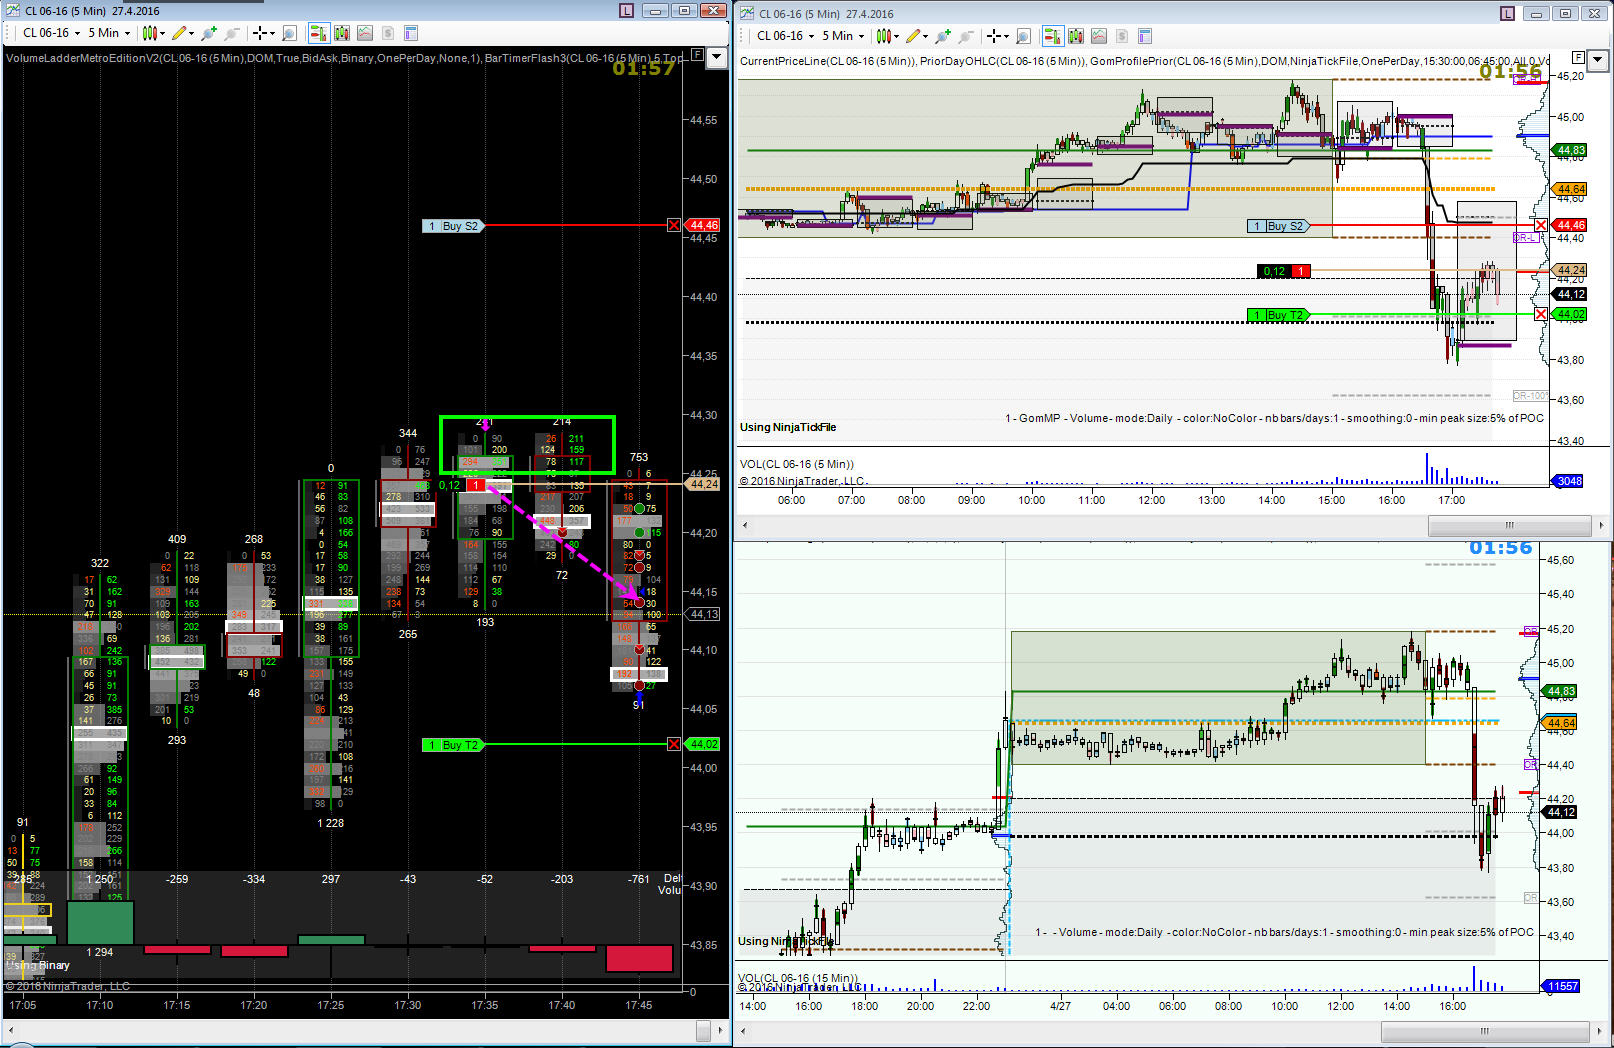The width and height of the screenshot is (1614, 1048).
Task: Open Data Series icon in left chart toolbar
Action: (x=342, y=33)
